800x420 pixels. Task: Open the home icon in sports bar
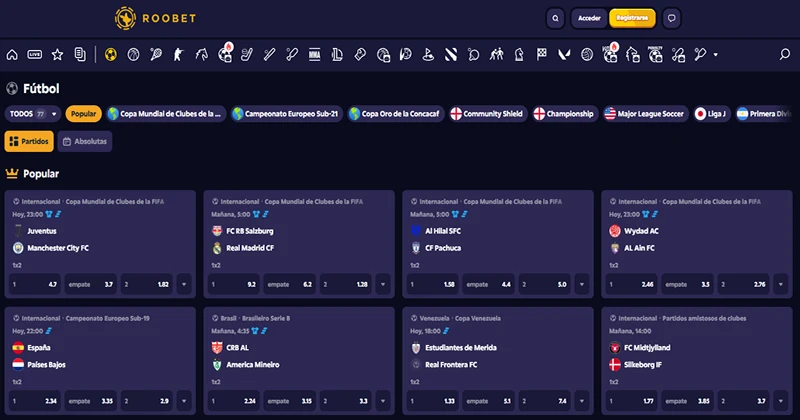[x=12, y=55]
